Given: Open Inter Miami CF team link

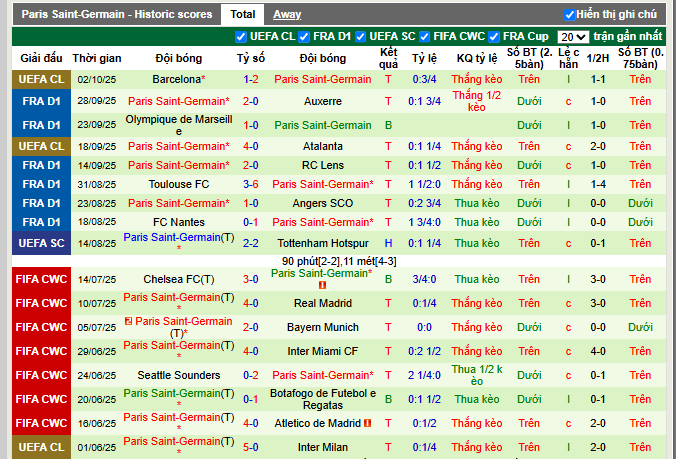Looking at the screenshot, I should [322, 351].
